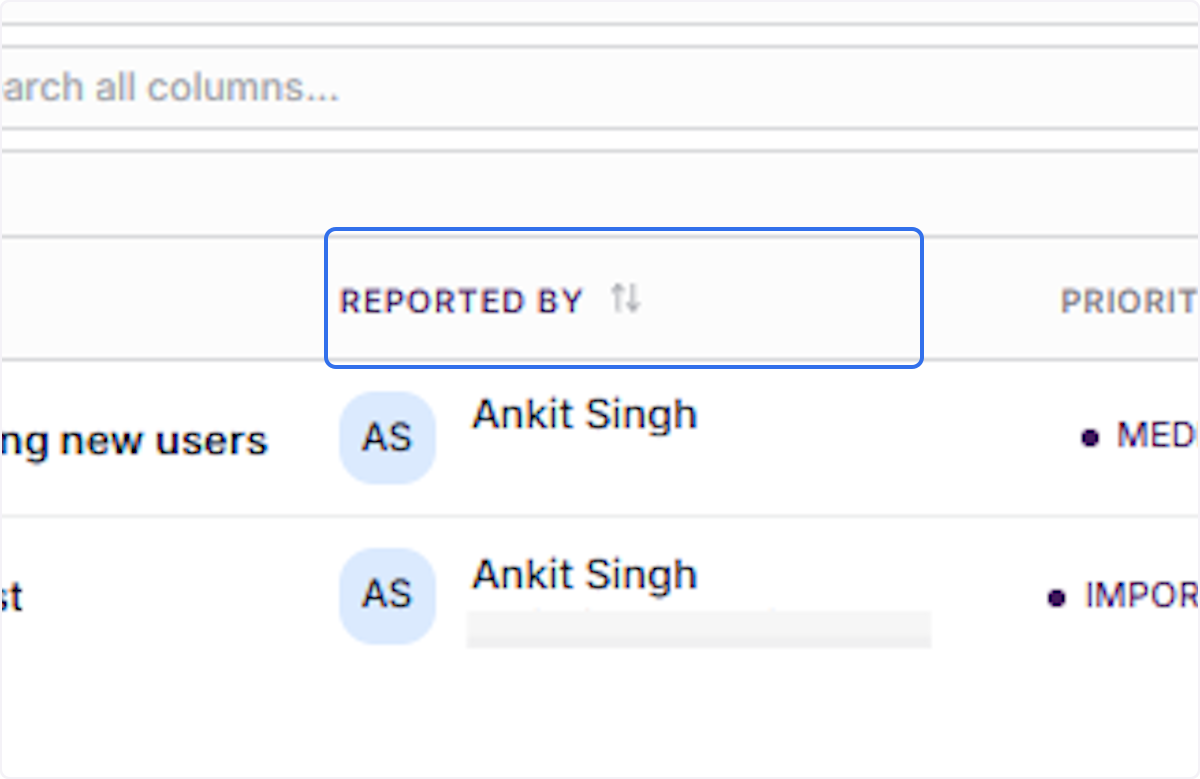Open Ankit Singh in the first row
Viewport: 1200px width, 779px height.
pyautogui.click(x=584, y=414)
